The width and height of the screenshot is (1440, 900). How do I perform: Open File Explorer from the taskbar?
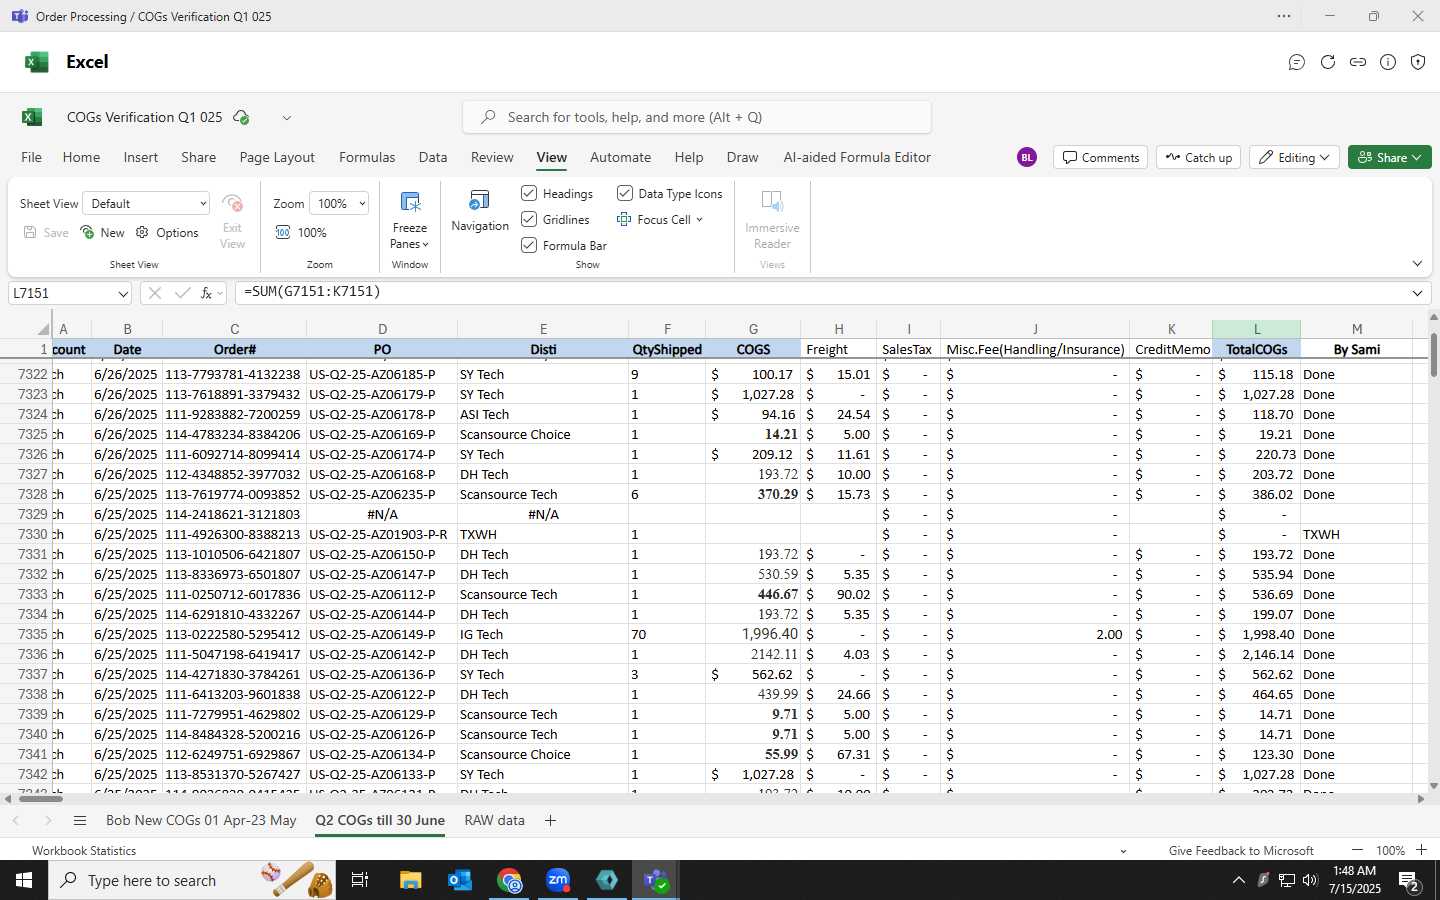[411, 880]
